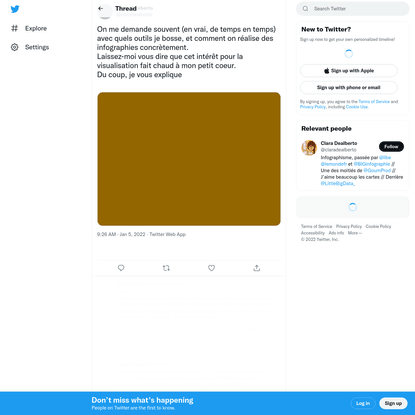Click the search magnifier icon

coord(305,9)
